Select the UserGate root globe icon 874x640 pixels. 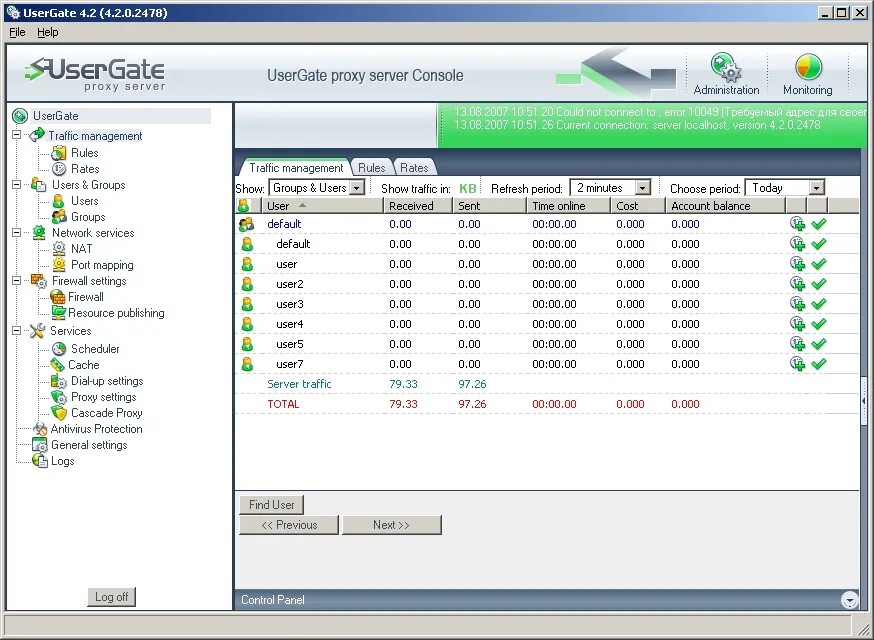[x=20, y=116]
